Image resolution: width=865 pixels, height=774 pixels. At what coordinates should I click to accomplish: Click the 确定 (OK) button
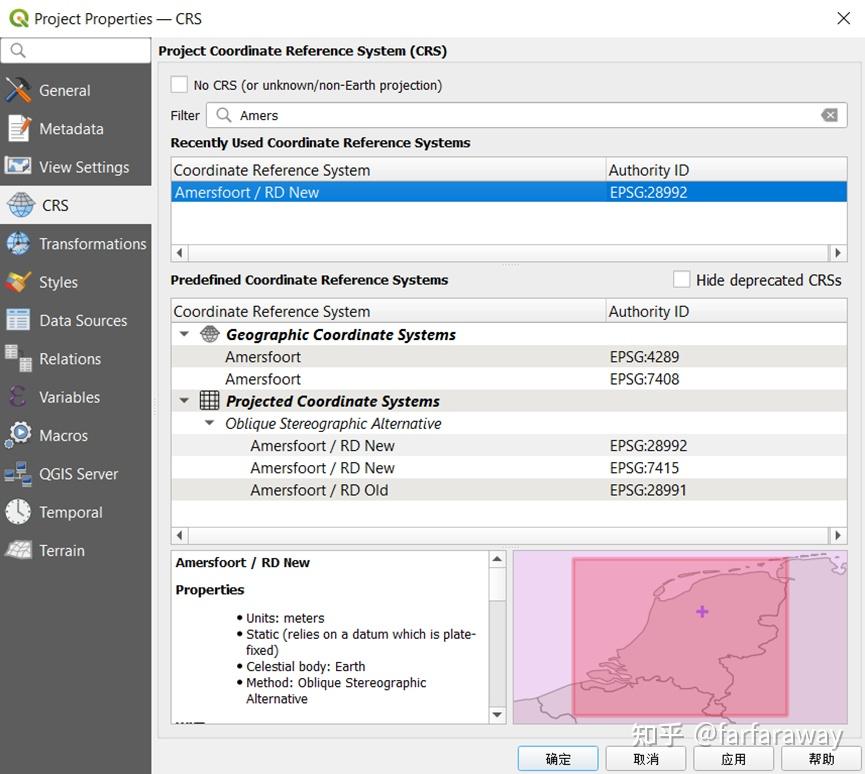pyautogui.click(x=558, y=759)
